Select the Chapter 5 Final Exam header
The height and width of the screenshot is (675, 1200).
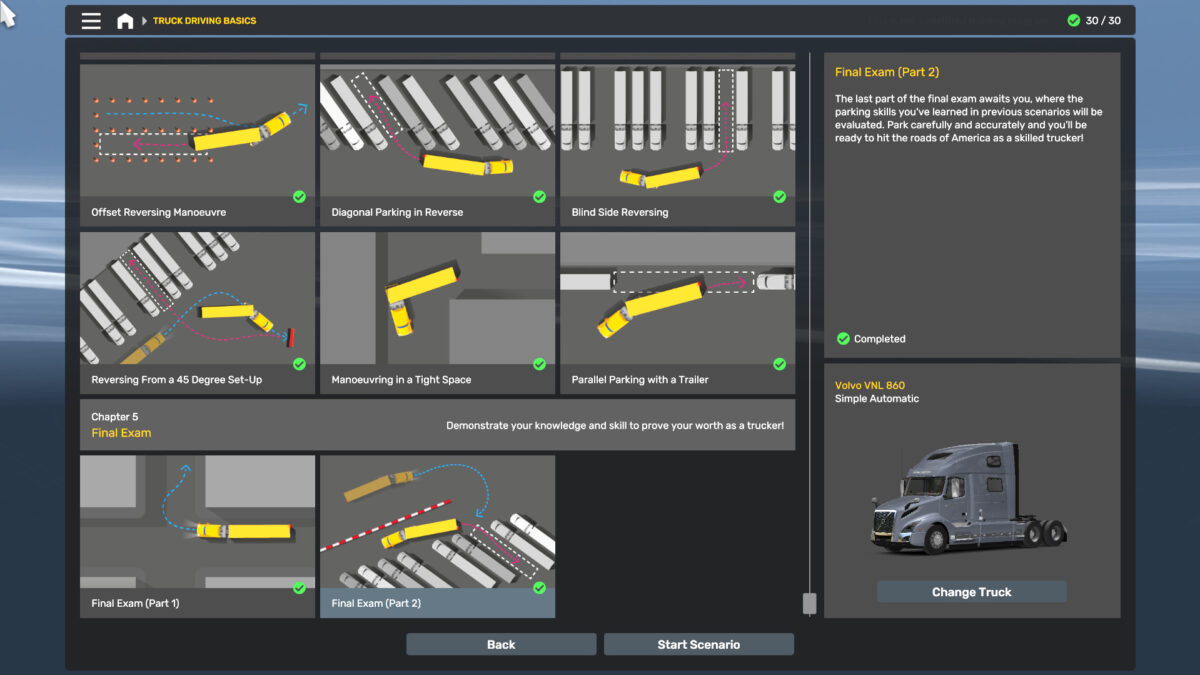click(437, 425)
